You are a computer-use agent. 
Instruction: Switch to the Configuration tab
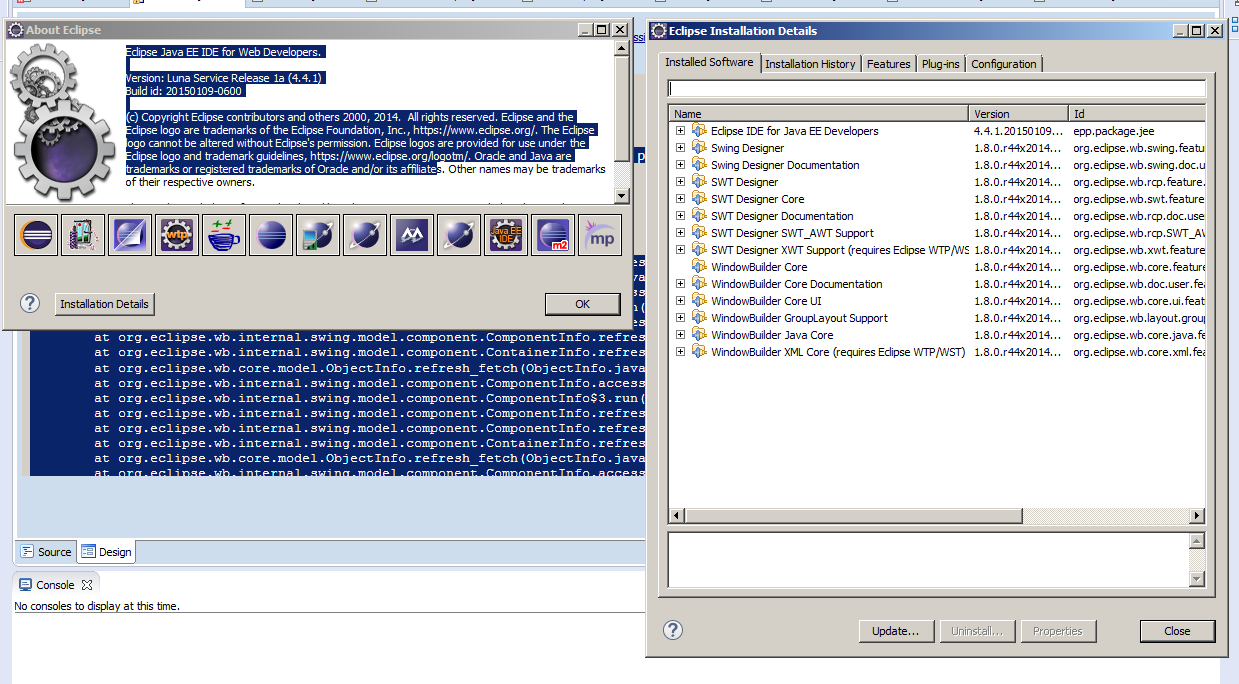point(1003,64)
